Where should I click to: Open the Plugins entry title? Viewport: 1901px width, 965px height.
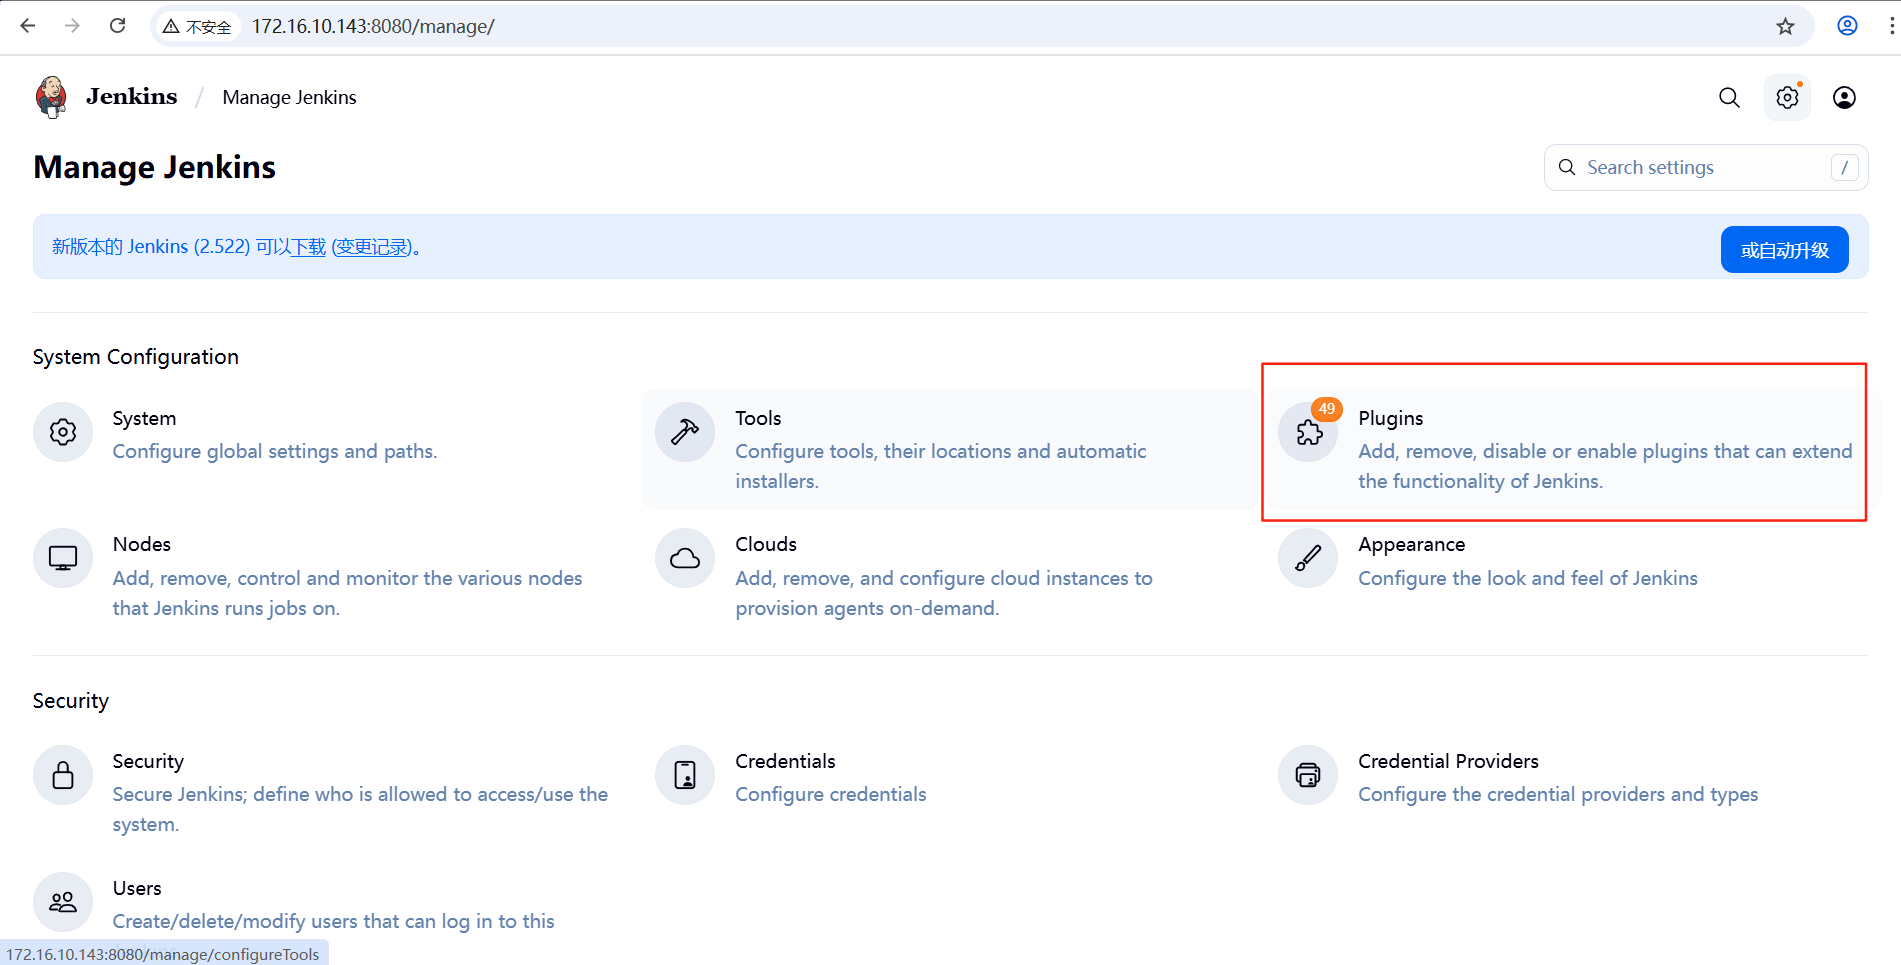[1390, 418]
